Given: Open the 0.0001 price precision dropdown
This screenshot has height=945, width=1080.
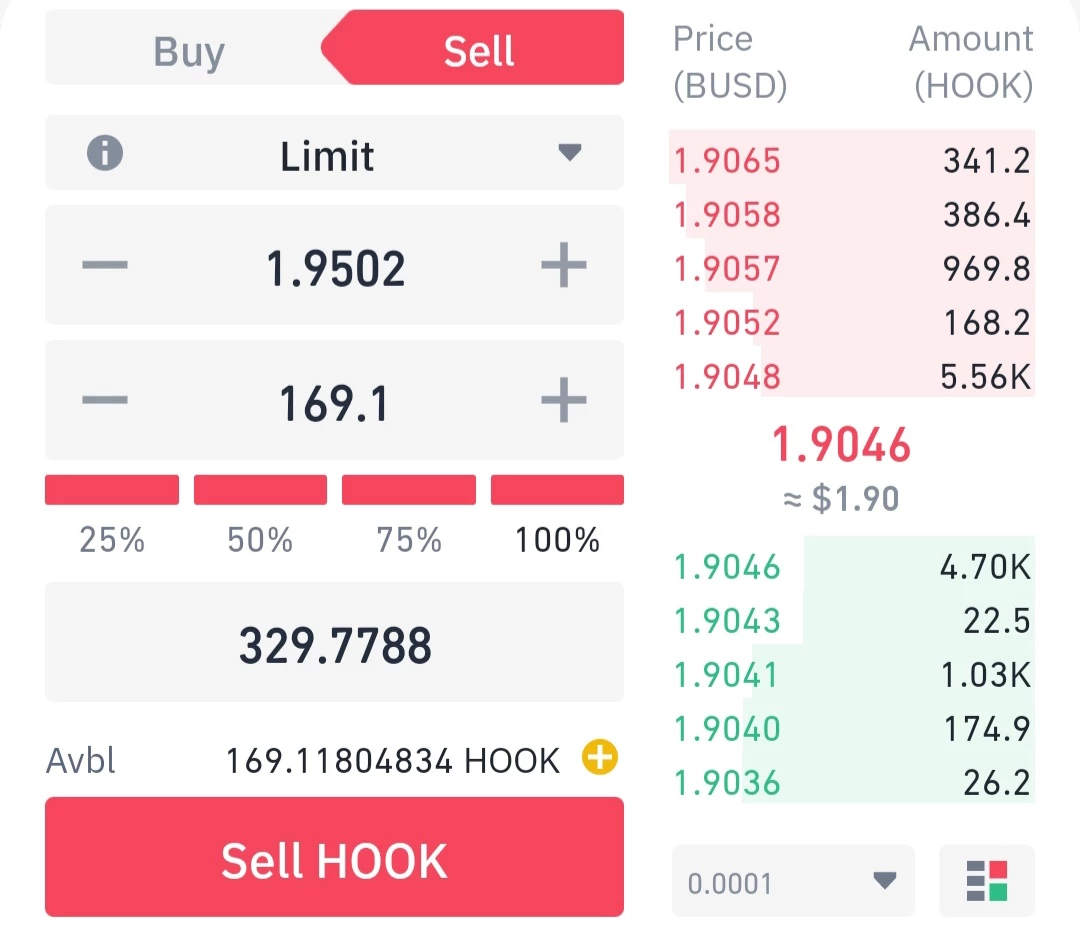Looking at the screenshot, I should tap(793, 881).
